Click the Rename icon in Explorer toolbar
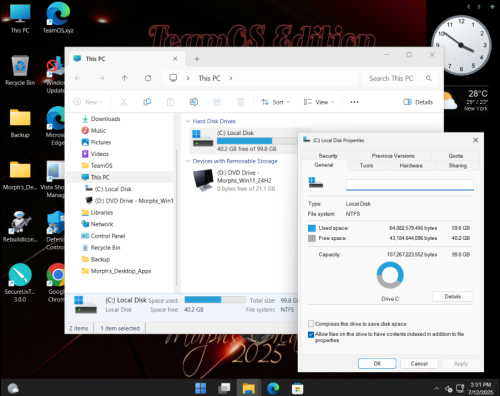 [194, 102]
